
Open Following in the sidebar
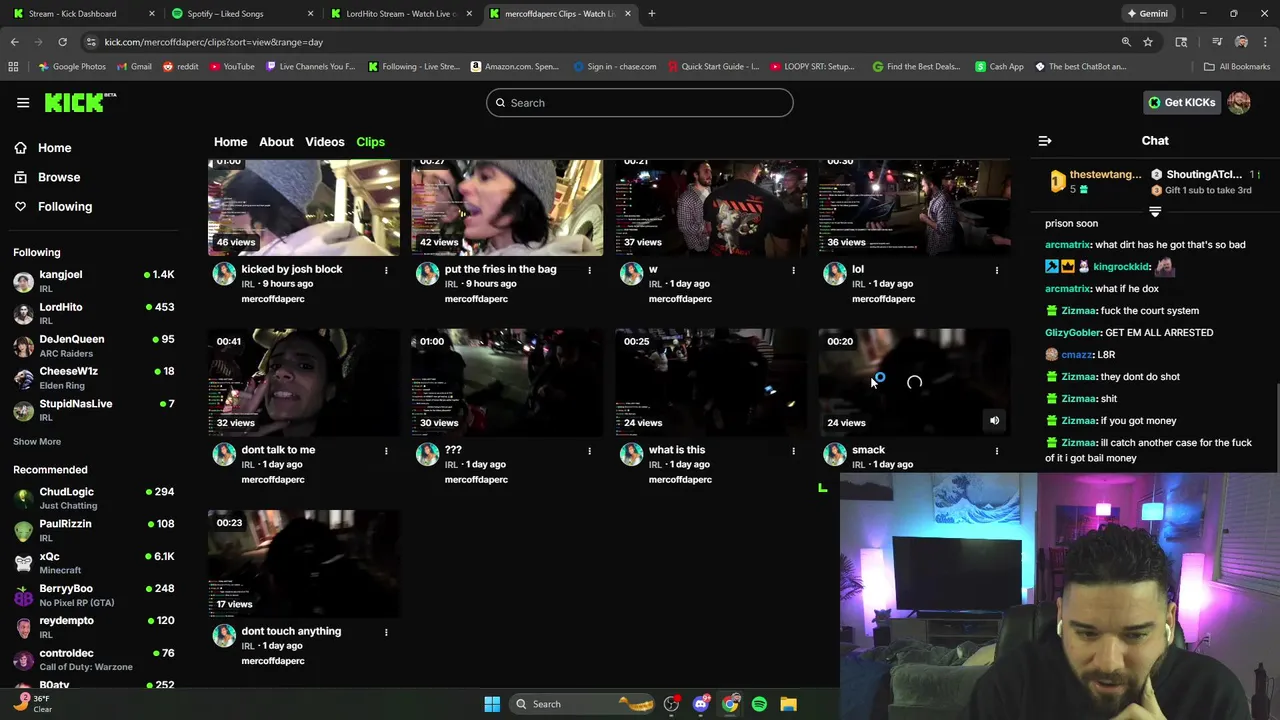point(64,206)
